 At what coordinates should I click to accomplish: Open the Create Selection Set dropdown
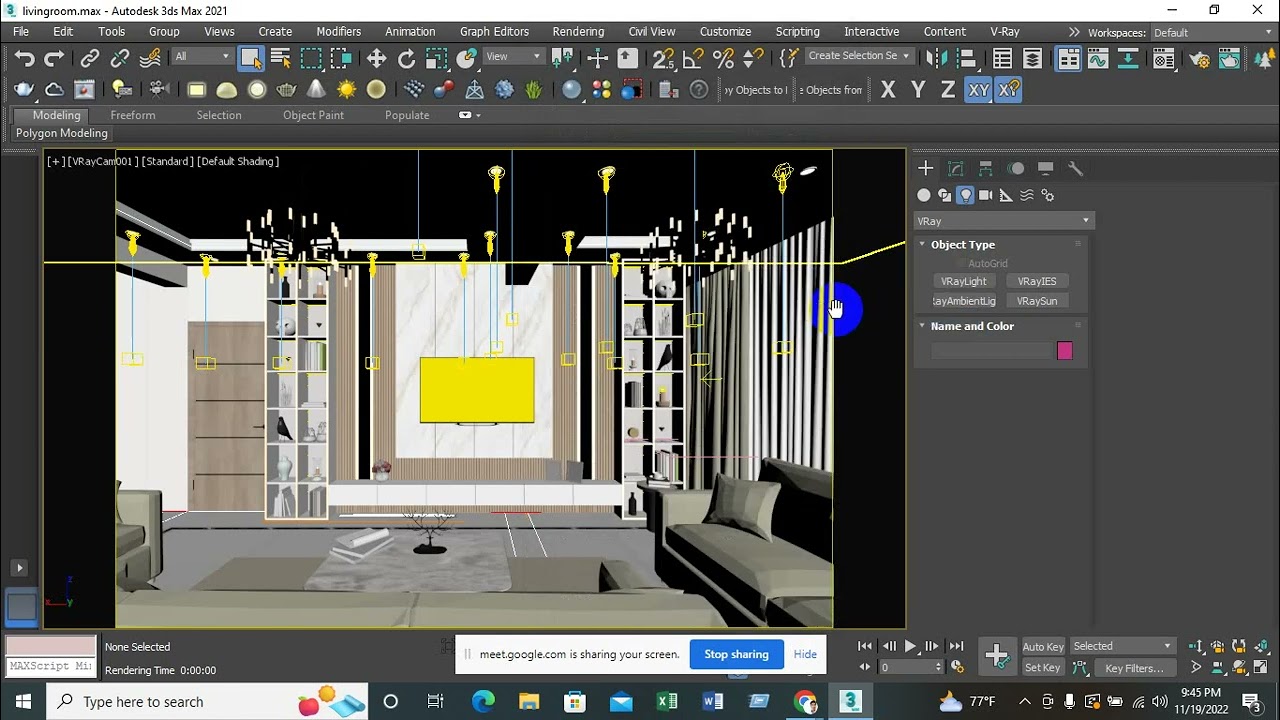click(x=858, y=56)
